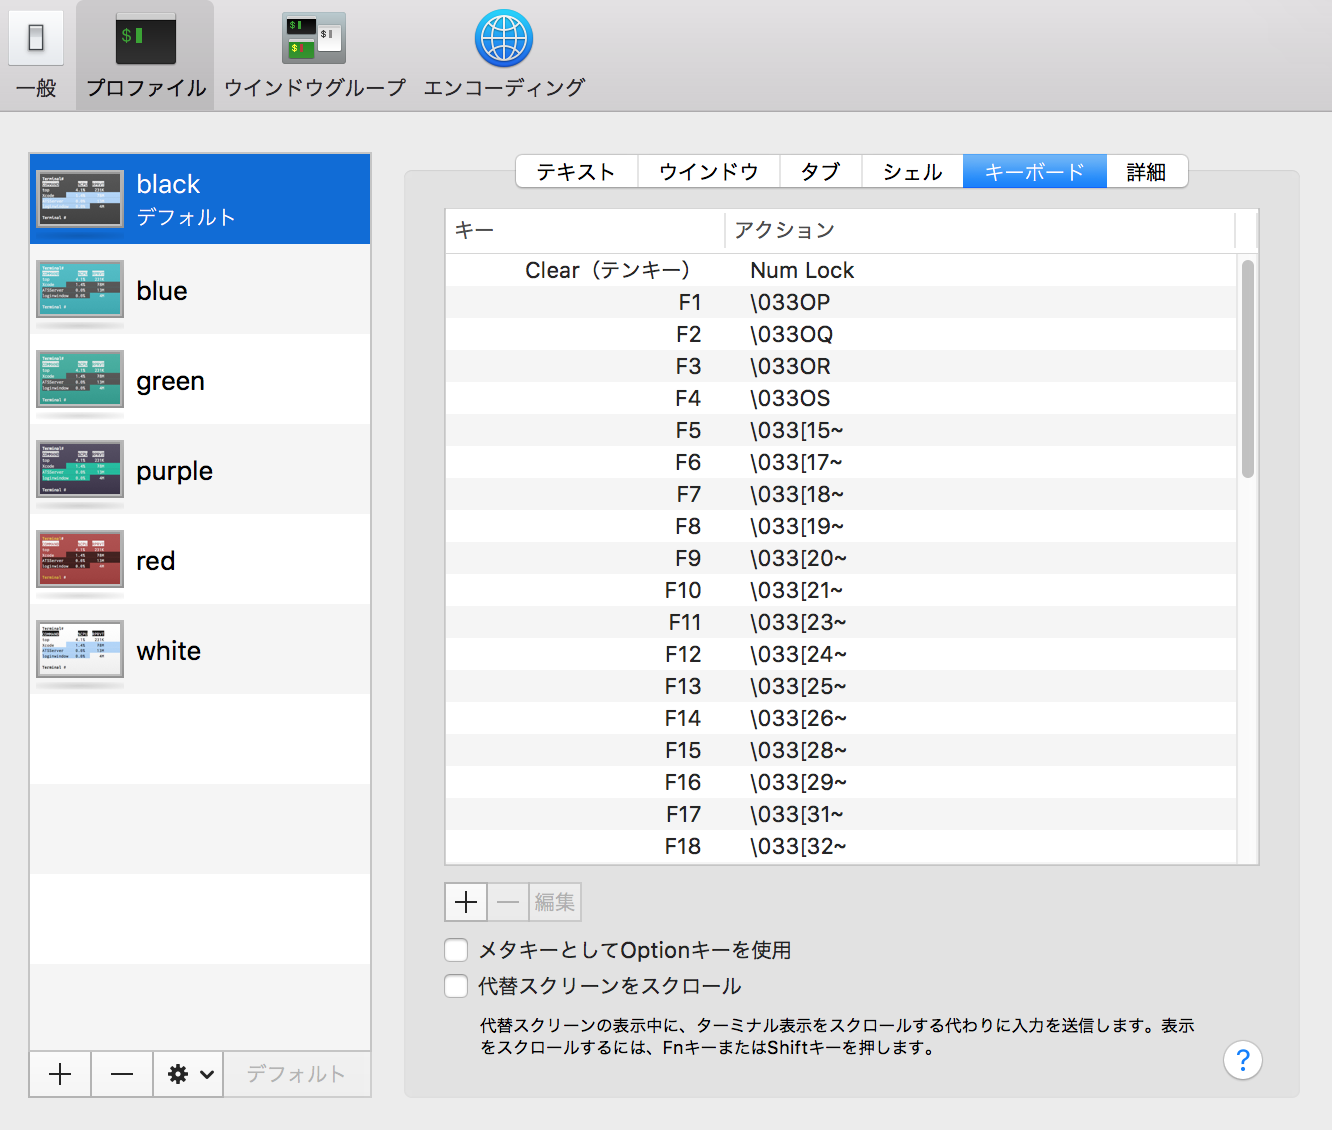1332x1130 pixels.
Task: Open the 一般 General preferences pane
Action: click(x=36, y=55)
